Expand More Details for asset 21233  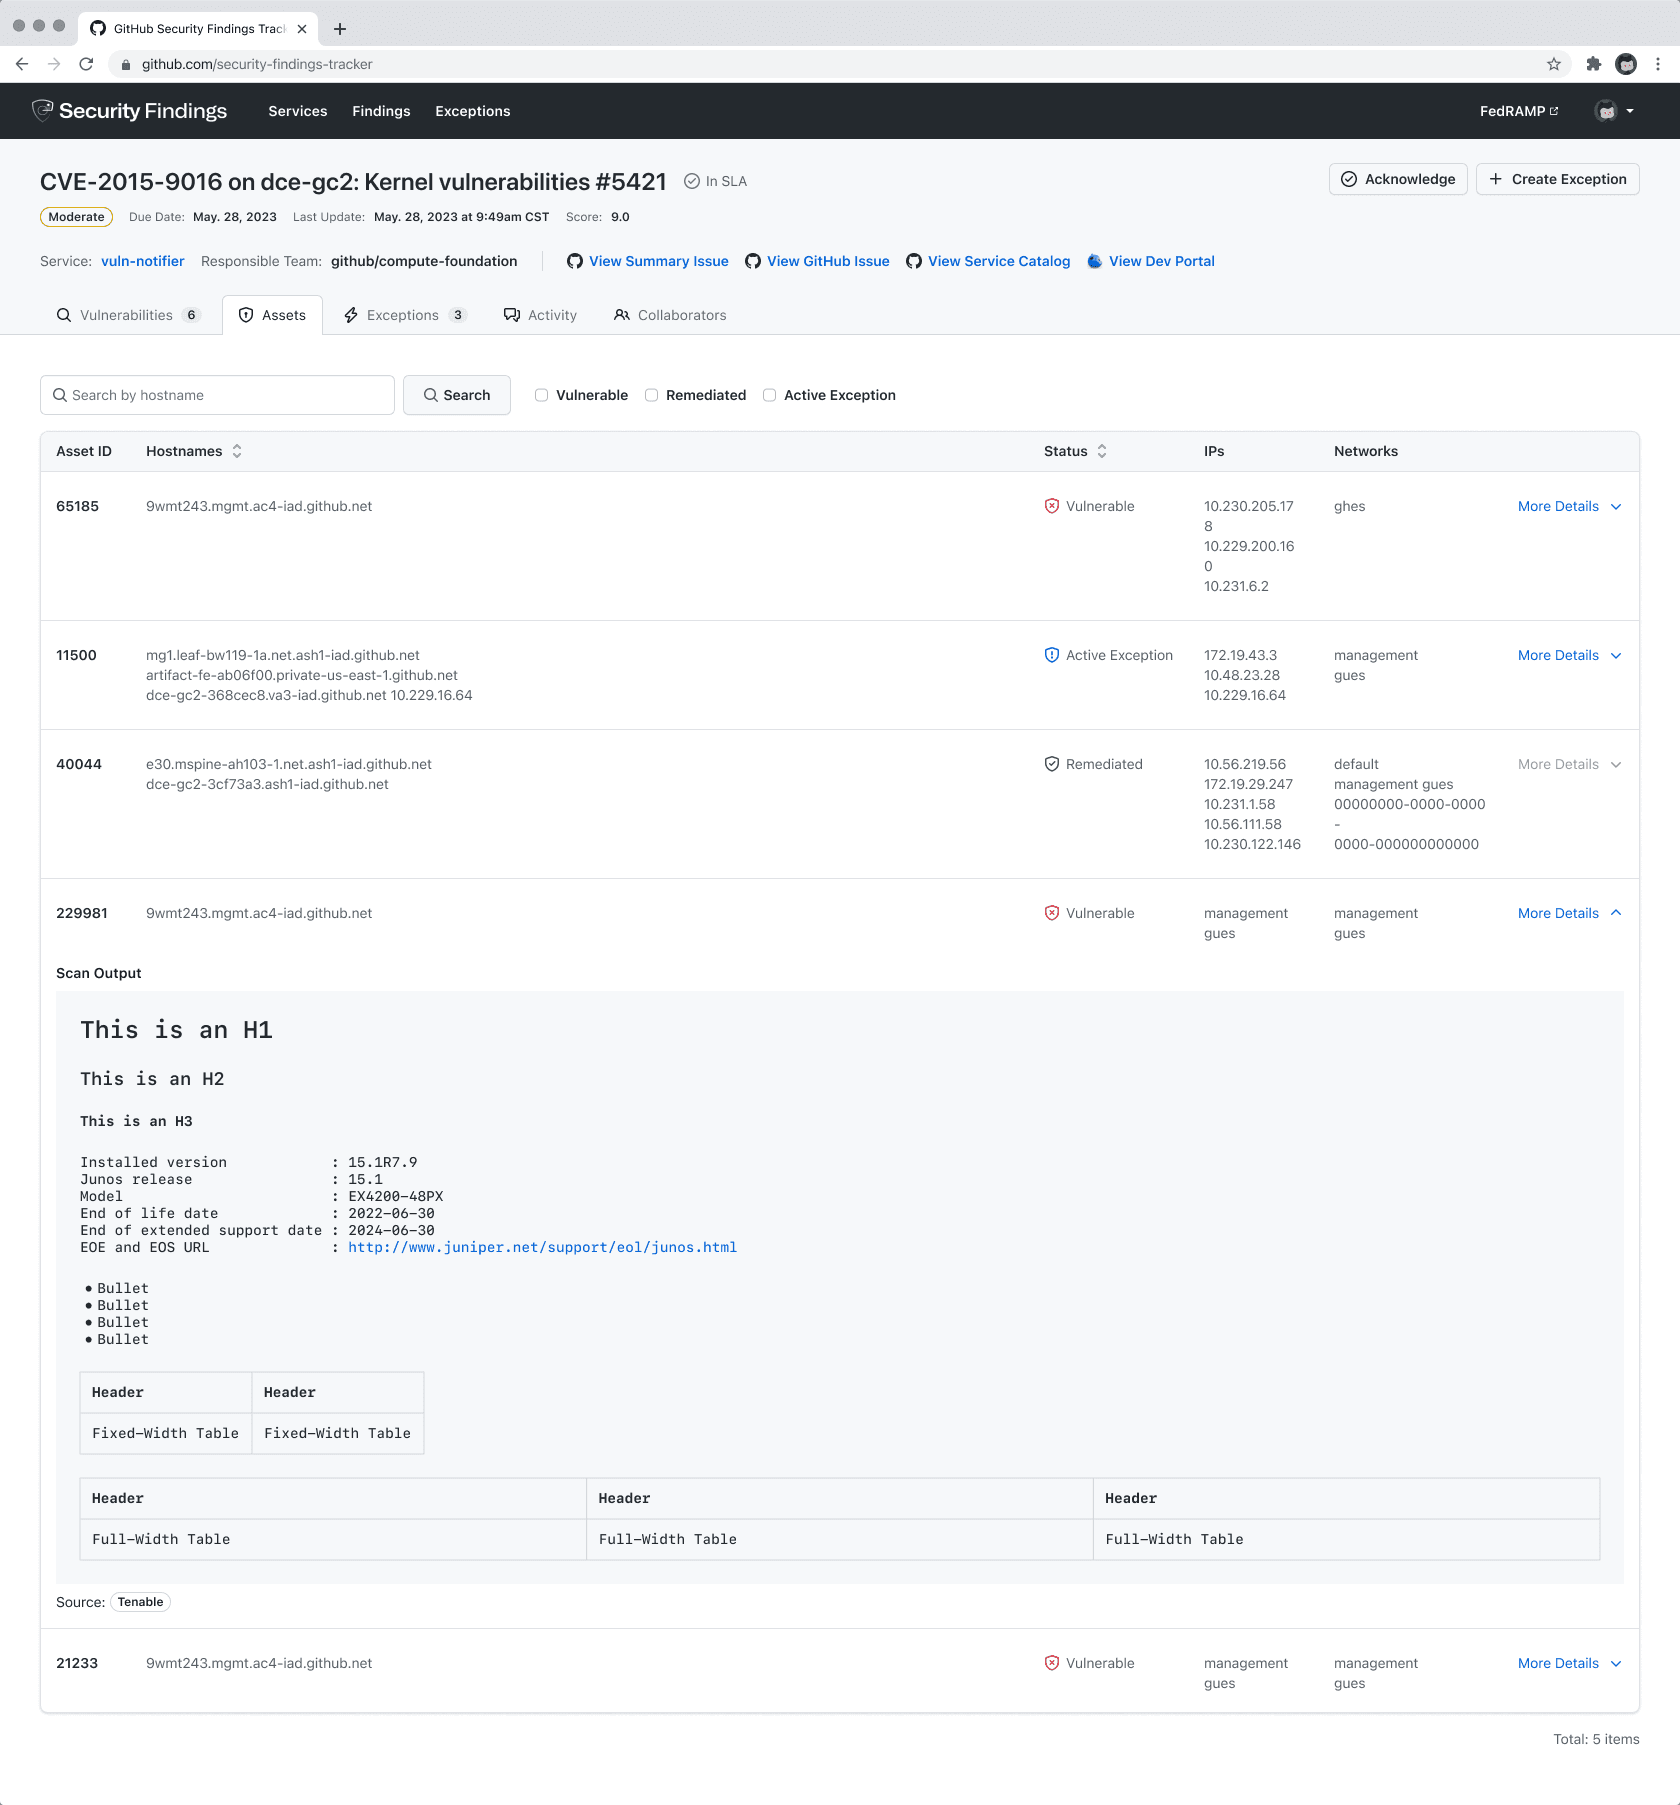pyautogui.click(x=1569, y=1663)
